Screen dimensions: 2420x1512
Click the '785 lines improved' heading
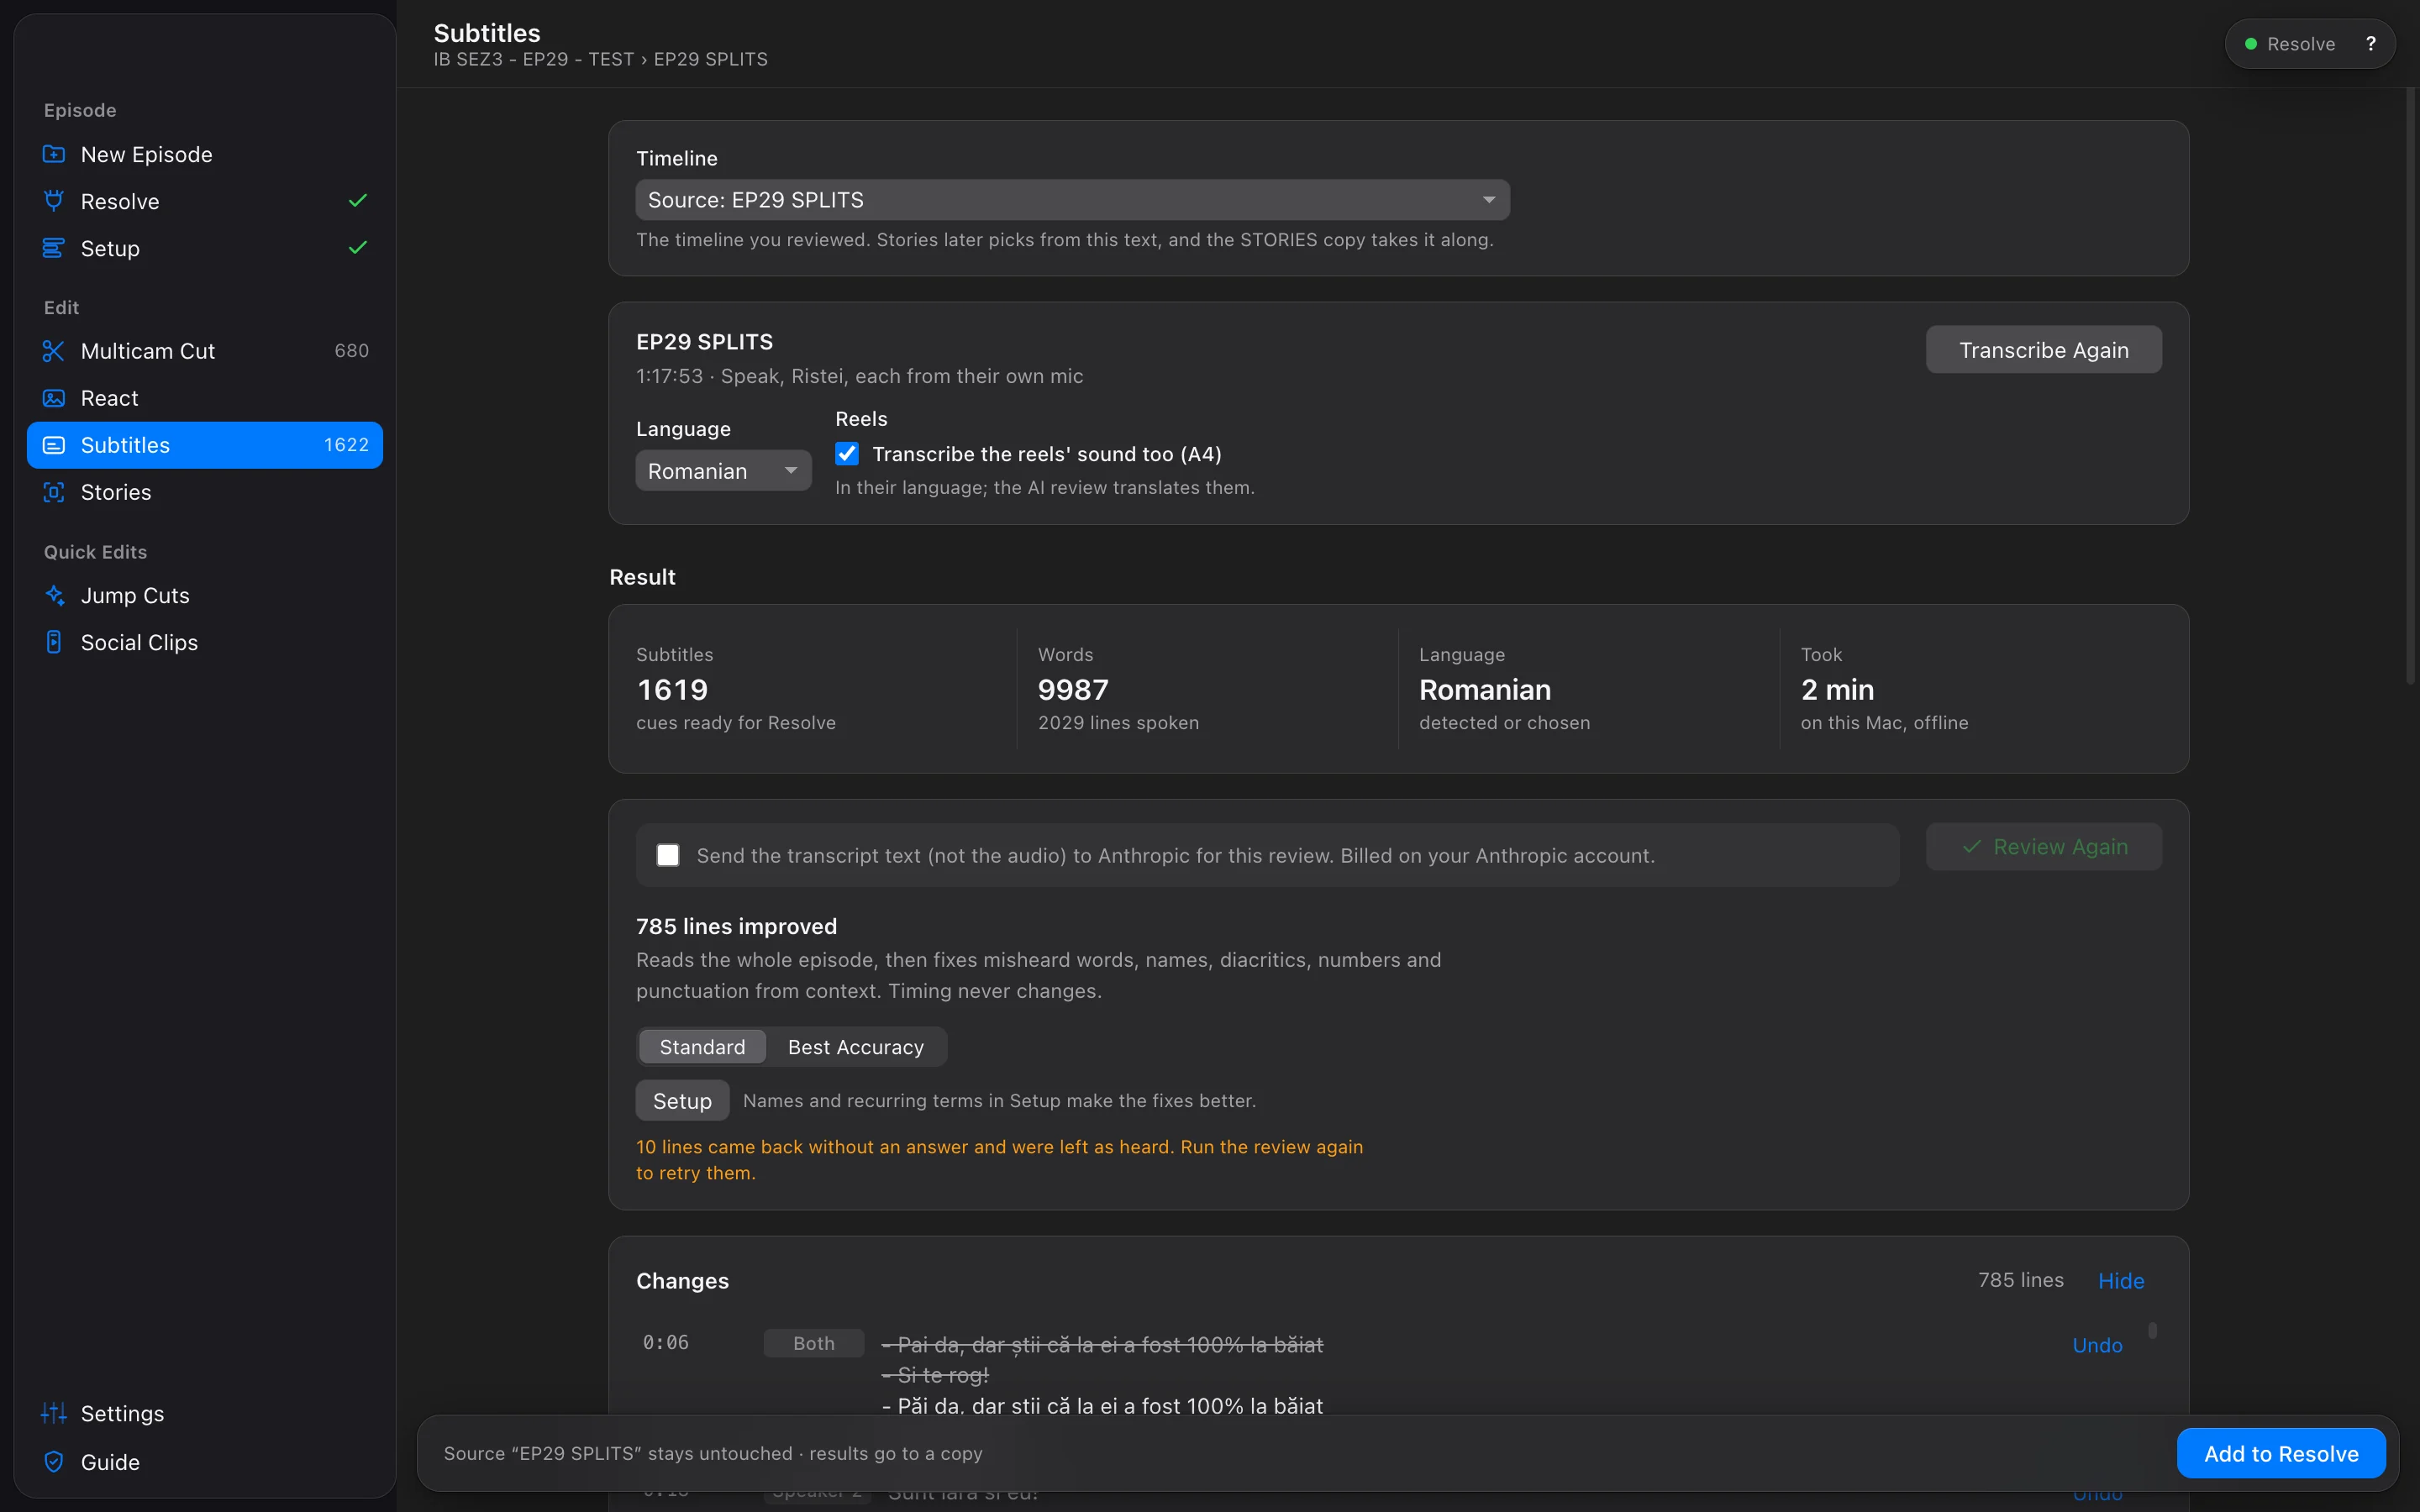coord(736,926)
